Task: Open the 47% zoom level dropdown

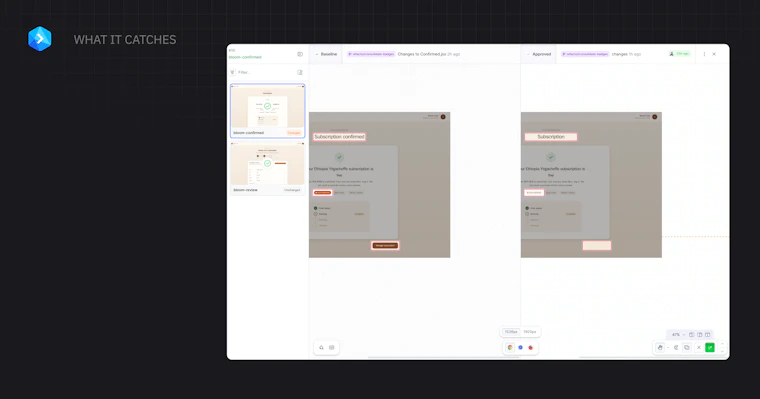Action: coord(678,335)
